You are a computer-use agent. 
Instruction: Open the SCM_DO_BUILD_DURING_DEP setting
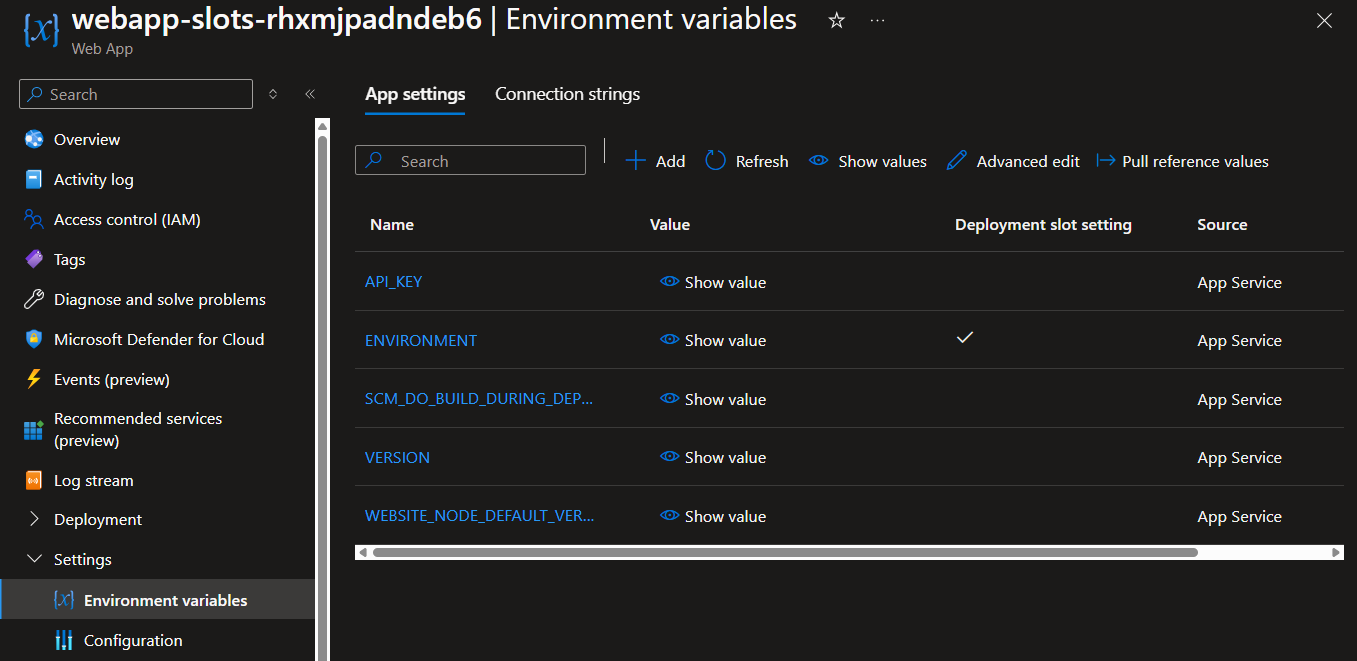(479, 398)
